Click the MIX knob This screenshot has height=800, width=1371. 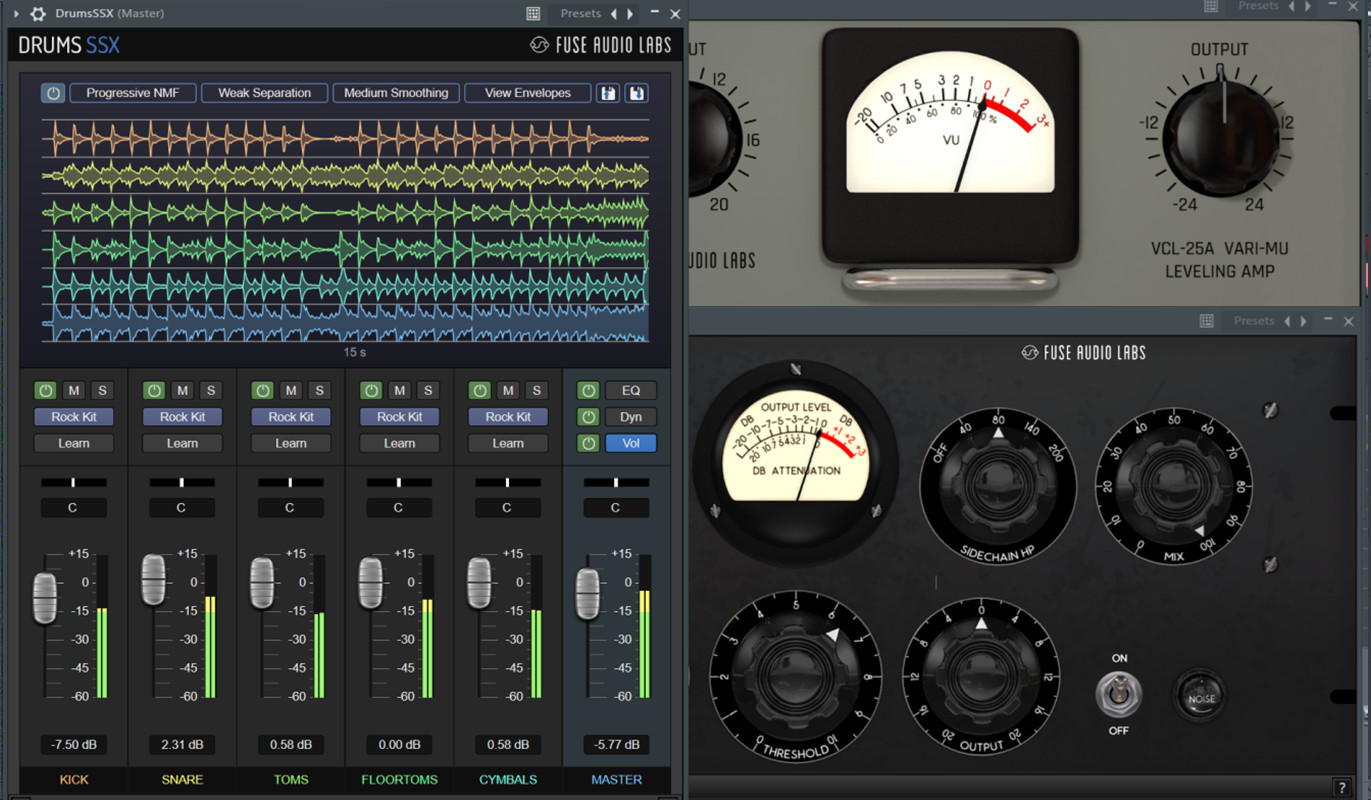[x=1172, y=486]
